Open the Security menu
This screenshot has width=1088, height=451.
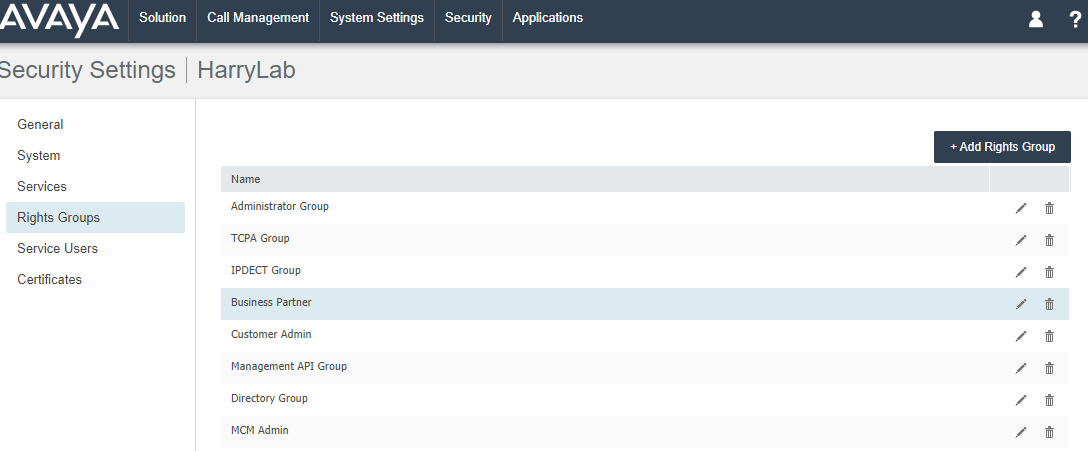click(468, 18)
